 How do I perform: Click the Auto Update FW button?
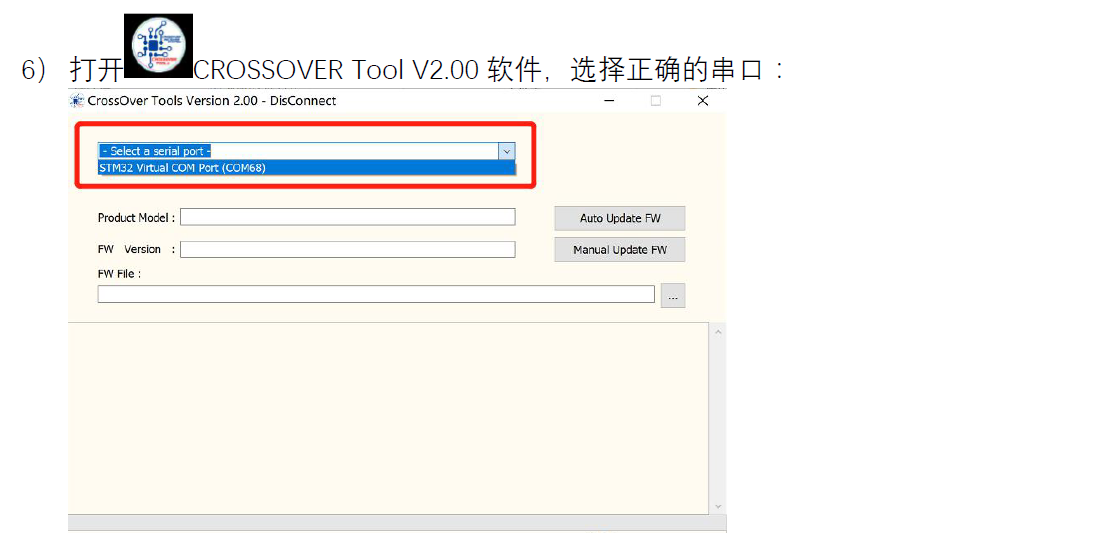(x=620, y=219)
